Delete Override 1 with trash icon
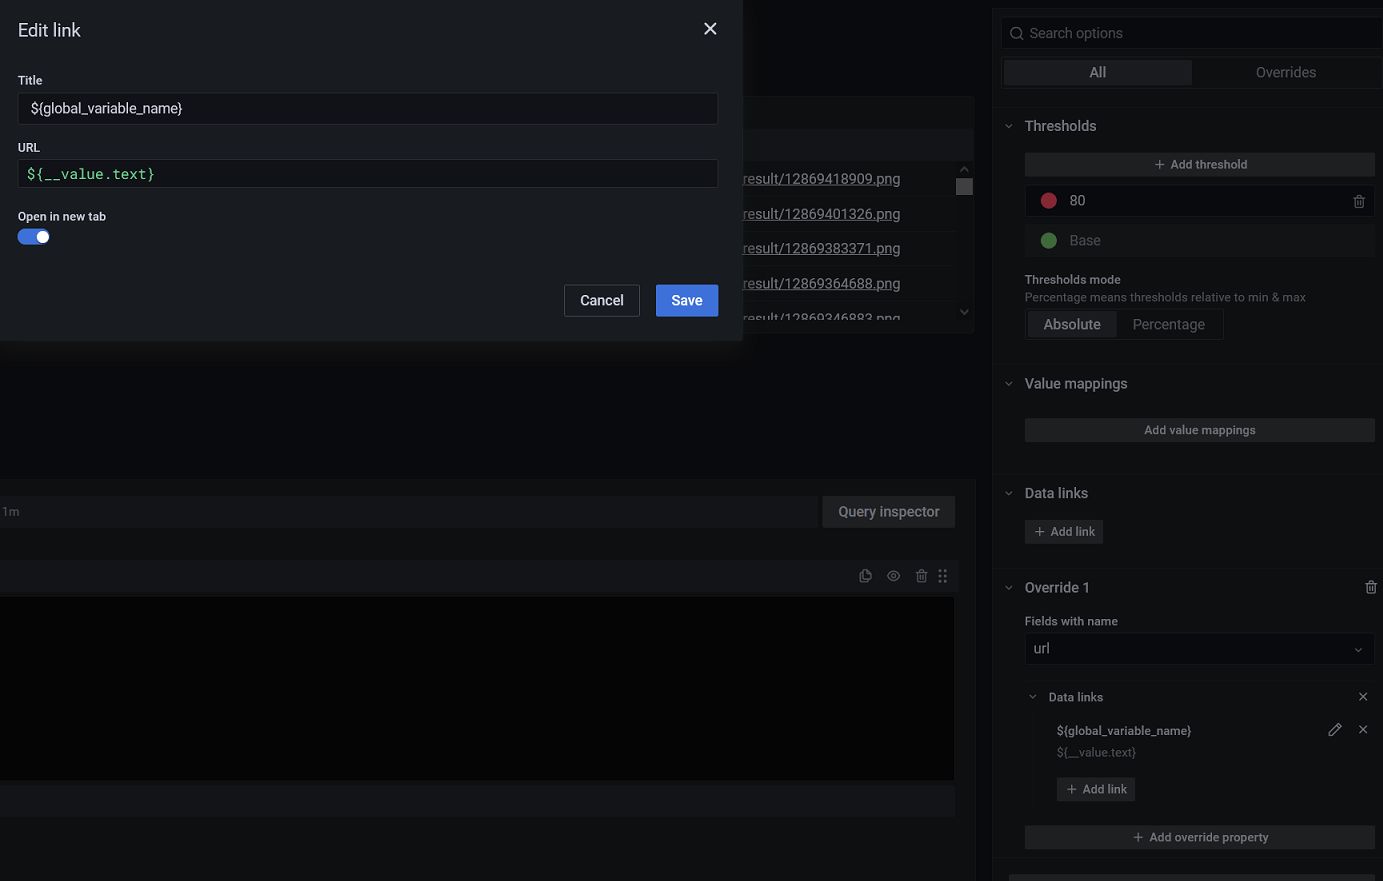The width and height of the screenshot is (1383, 881). 1371,587
